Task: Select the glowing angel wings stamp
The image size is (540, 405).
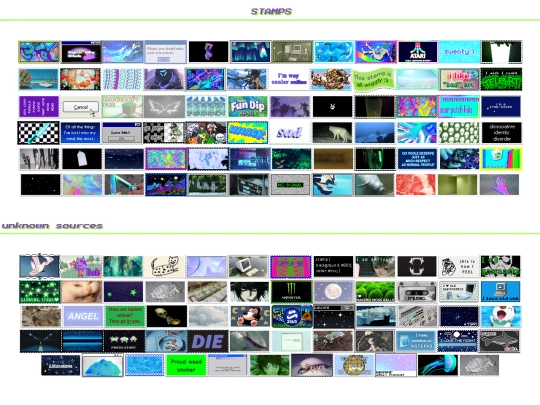Action: [x=164, y=106]
